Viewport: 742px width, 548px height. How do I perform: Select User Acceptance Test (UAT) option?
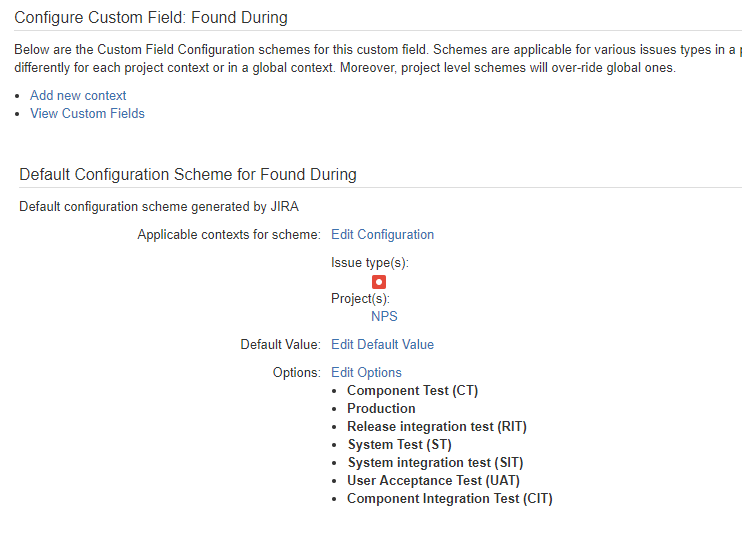click(433, 481)
